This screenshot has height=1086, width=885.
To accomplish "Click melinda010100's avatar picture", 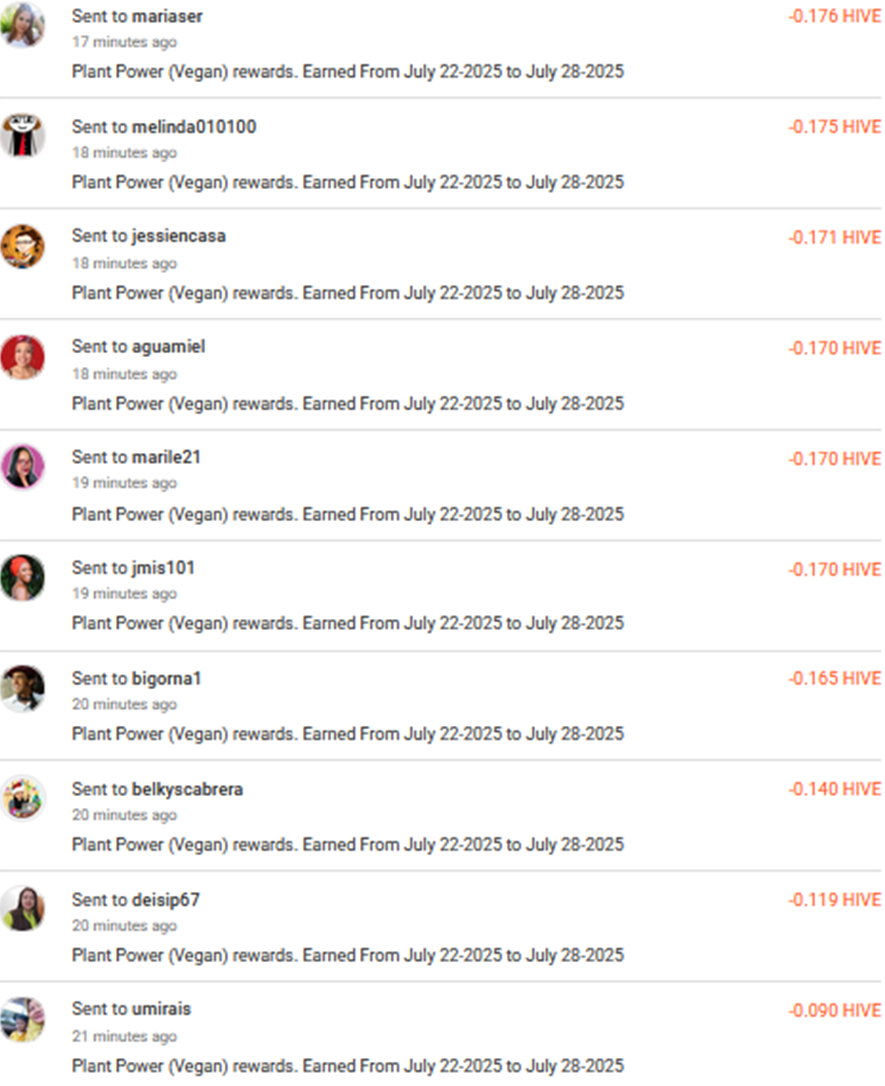I will pyautogui.click(x=23, y=136).
